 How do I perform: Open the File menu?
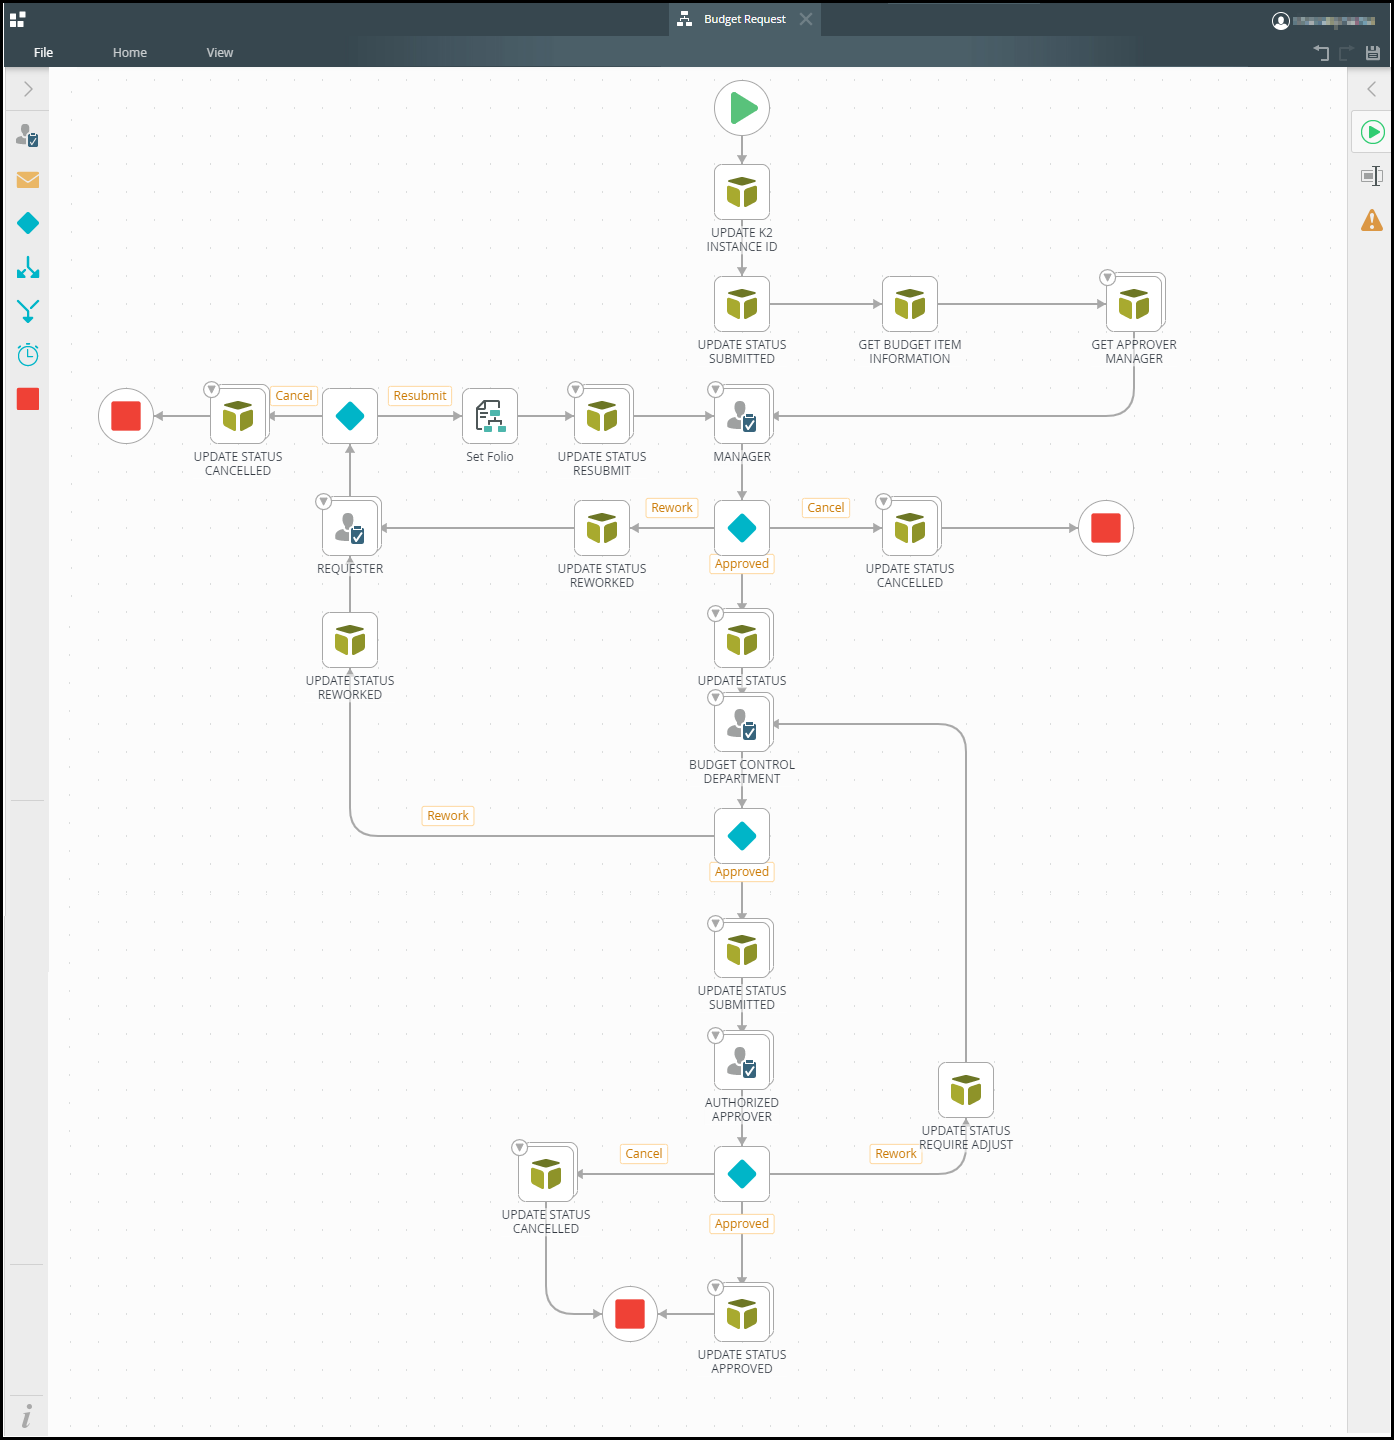click(x=43, y=53)
